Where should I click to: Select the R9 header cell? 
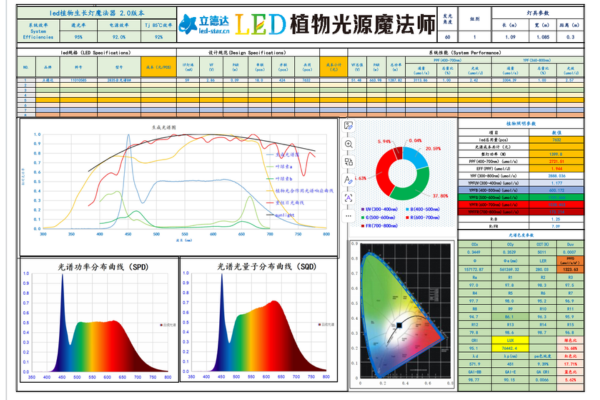click(x=510, y=309)
